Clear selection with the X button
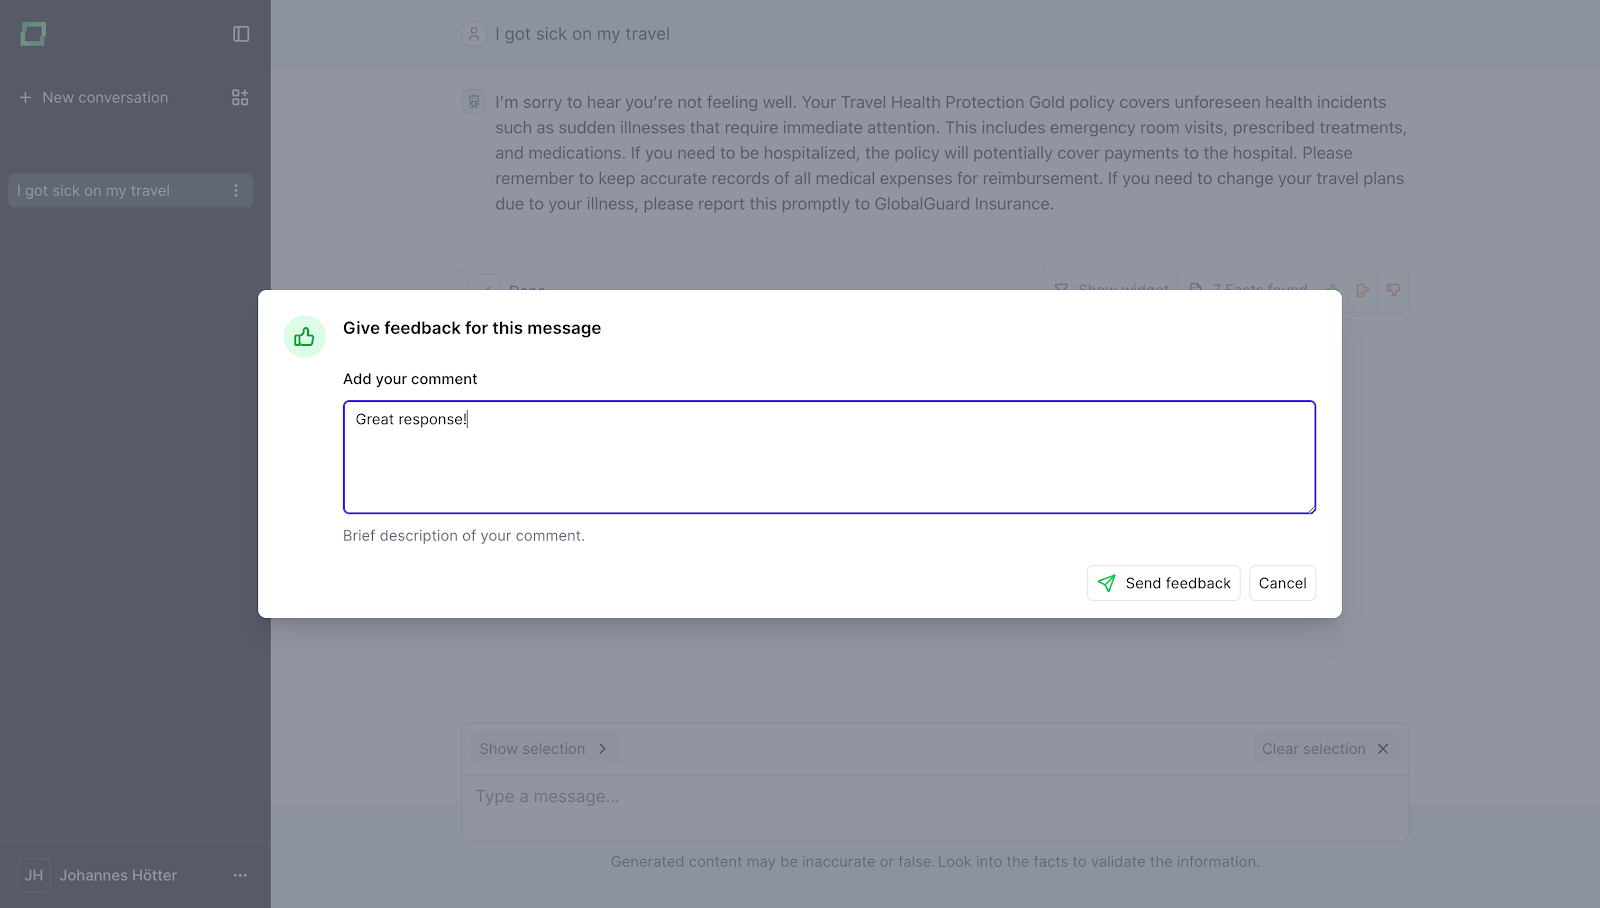Screen dimensions: 1600x908 (1383, 749)
